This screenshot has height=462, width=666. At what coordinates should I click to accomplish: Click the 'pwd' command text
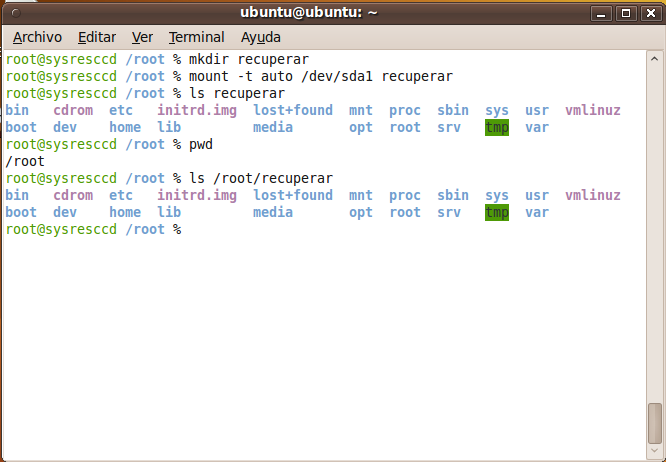coord(201,144)
